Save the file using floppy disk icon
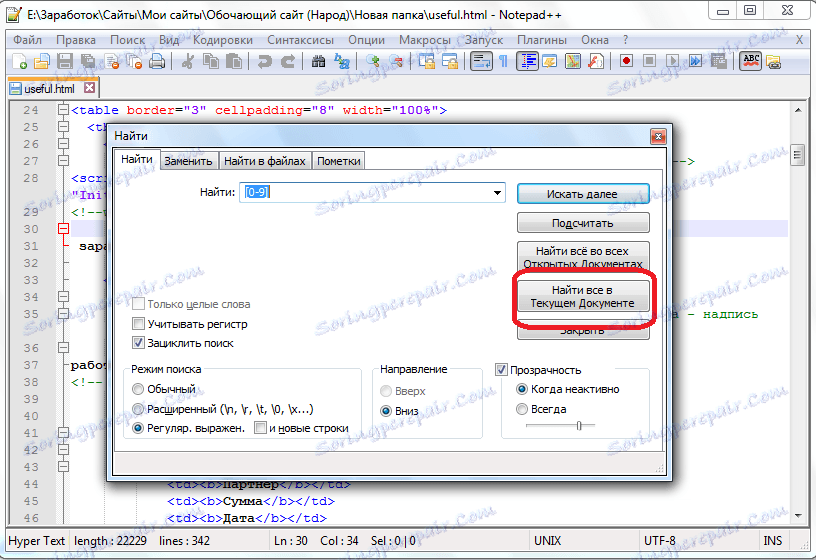 click(x=65, y=61)
